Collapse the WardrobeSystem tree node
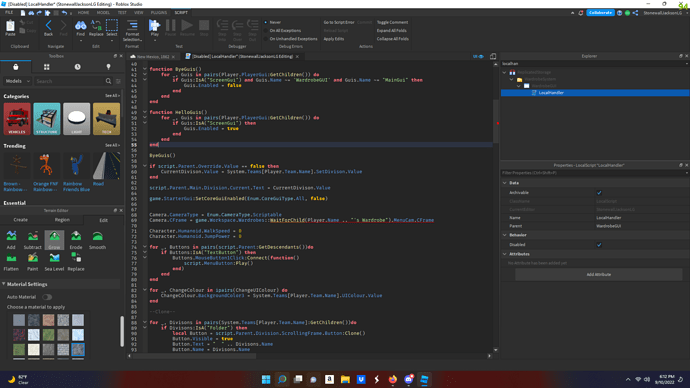Viewport: 690px width, 388px height. pos(511,79)
